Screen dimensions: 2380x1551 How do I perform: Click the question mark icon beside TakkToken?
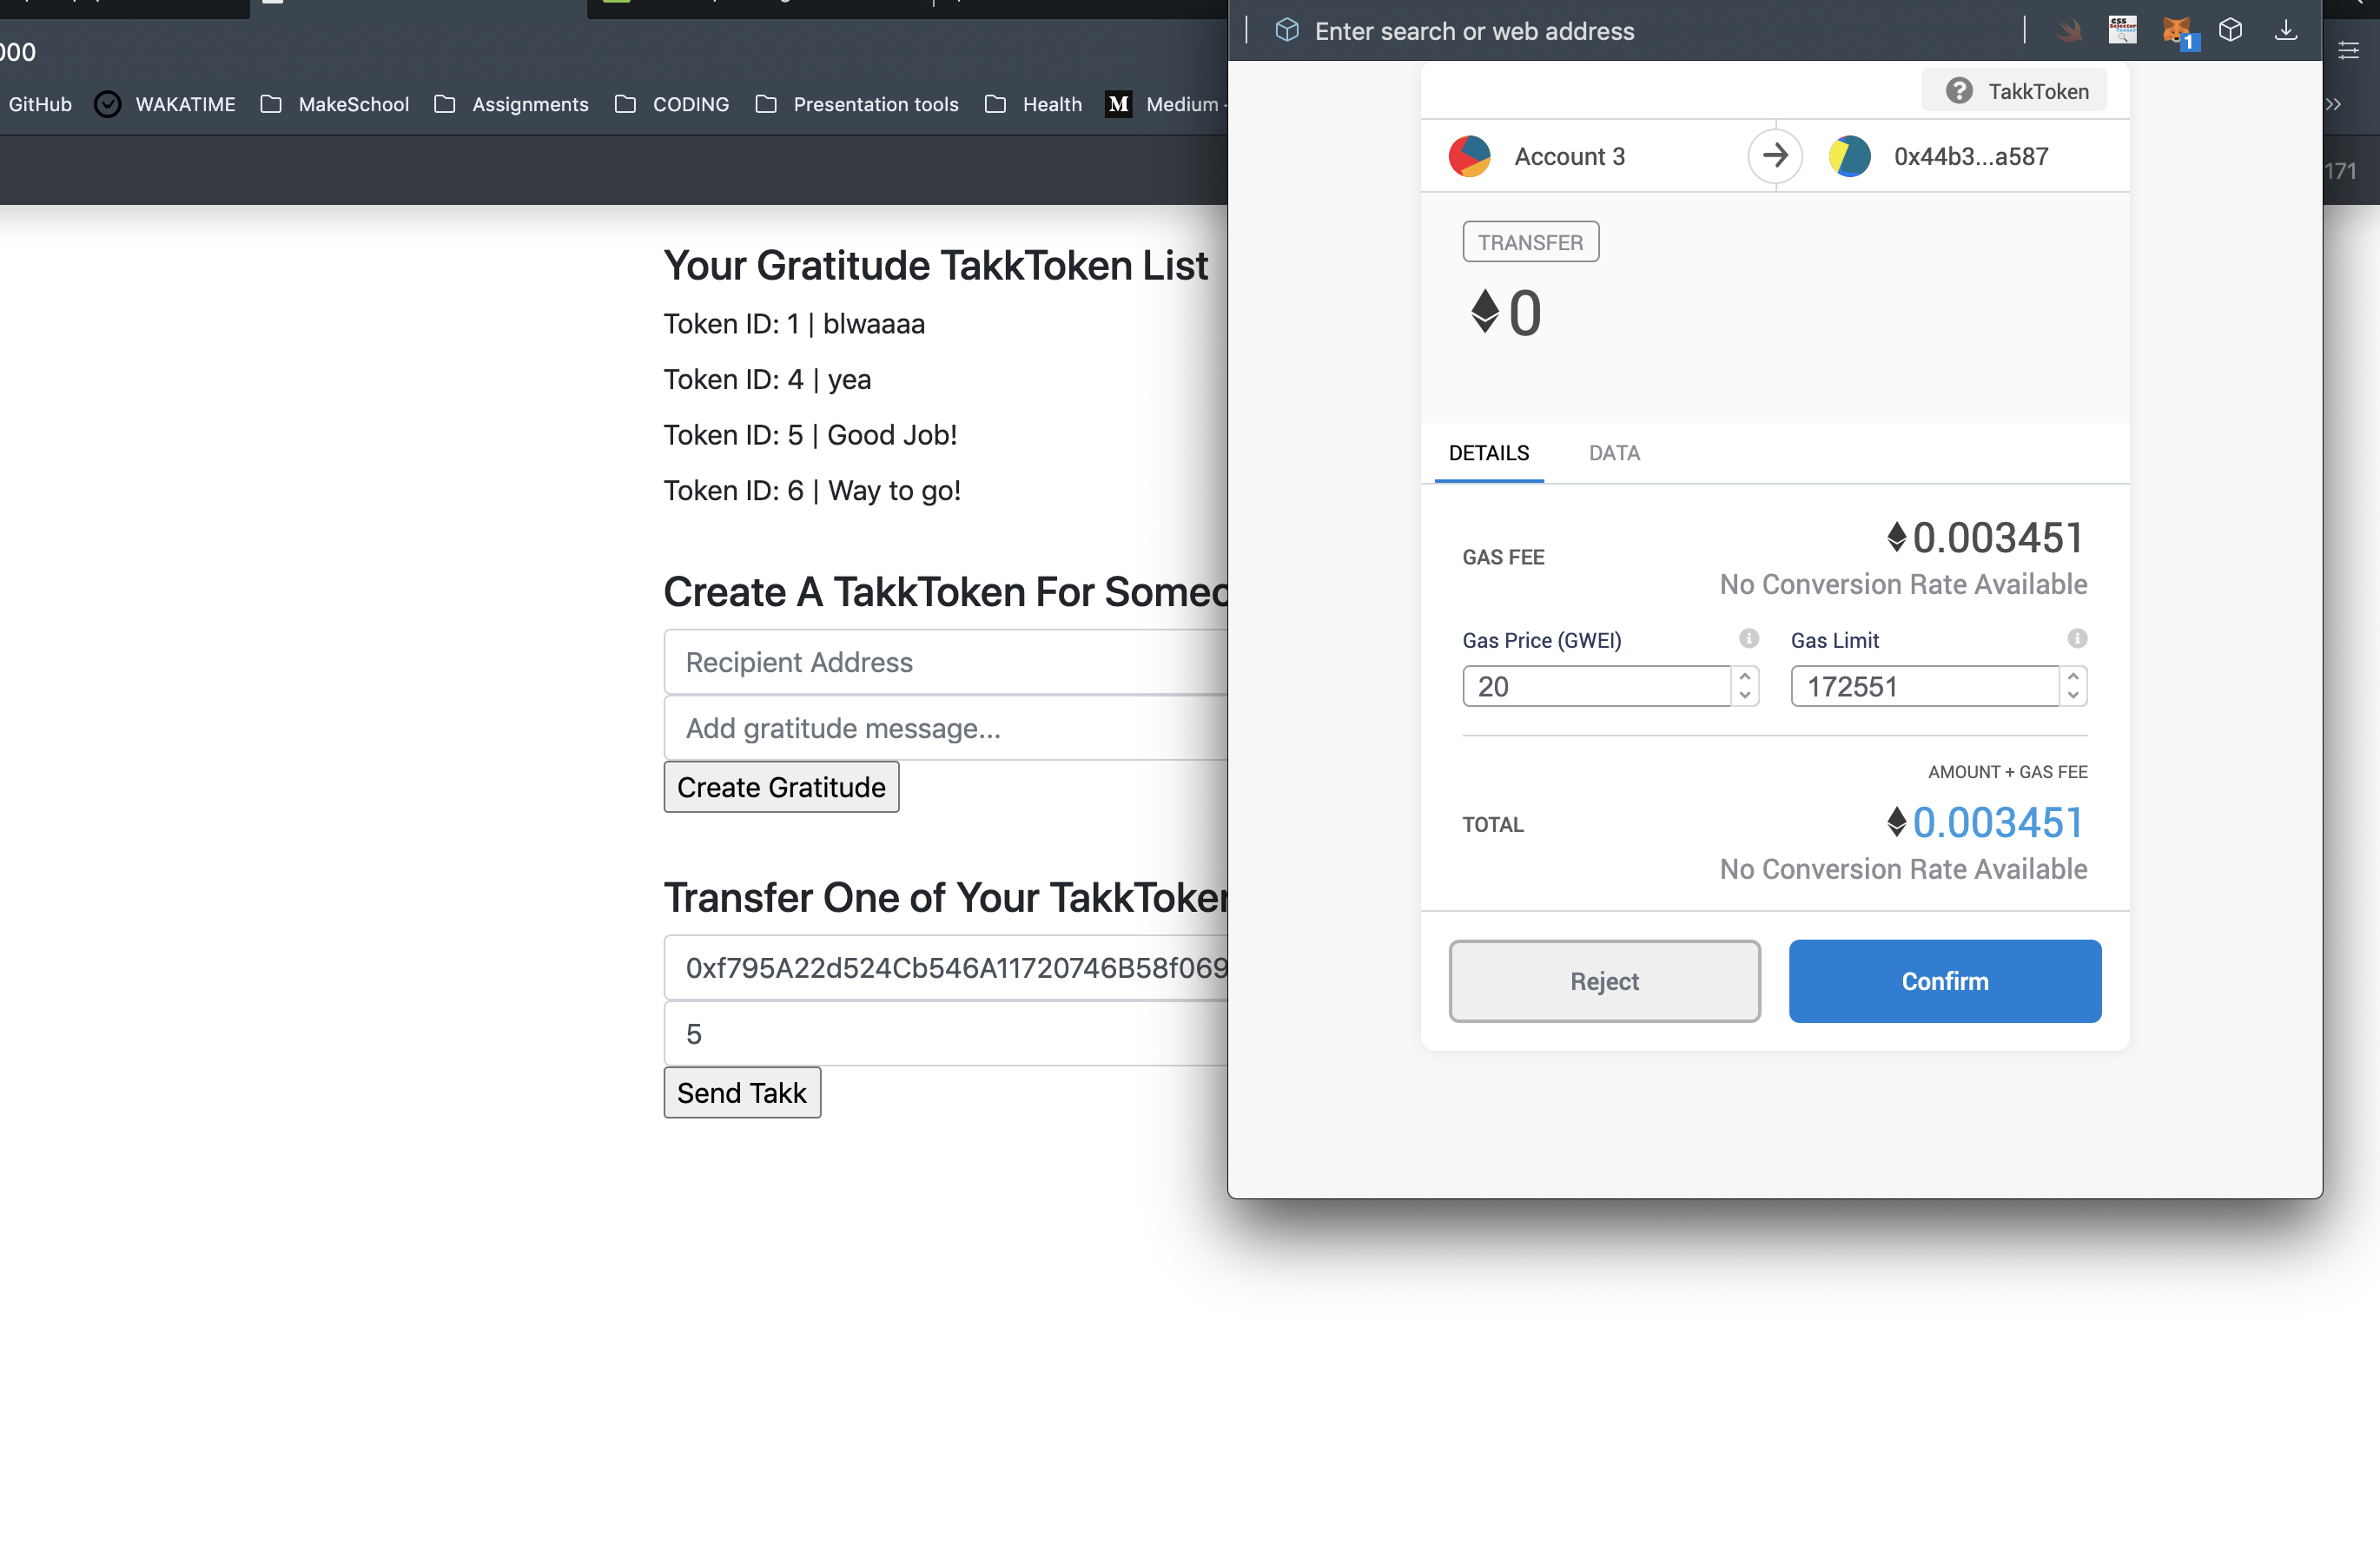point(1959,91)
